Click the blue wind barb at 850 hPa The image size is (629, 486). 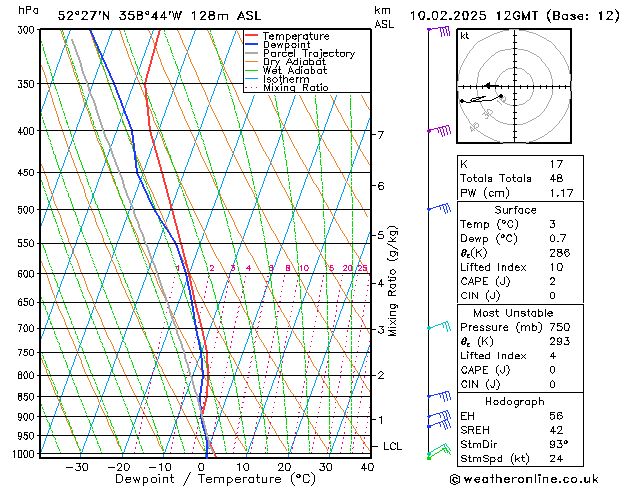(x=437, y=397)
